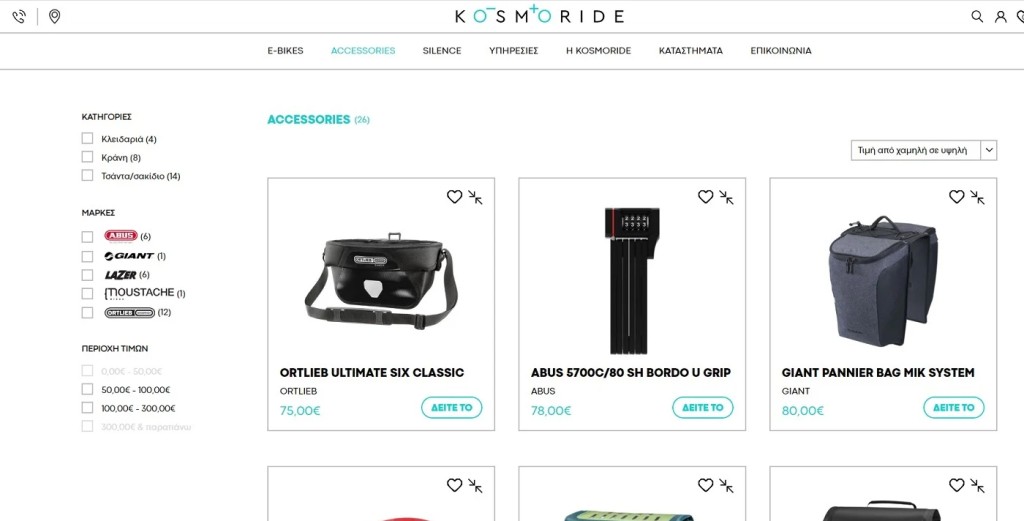
Task: Add Giant Pannier Bag to wishlist heart
Action: click(x=956, y=197)
